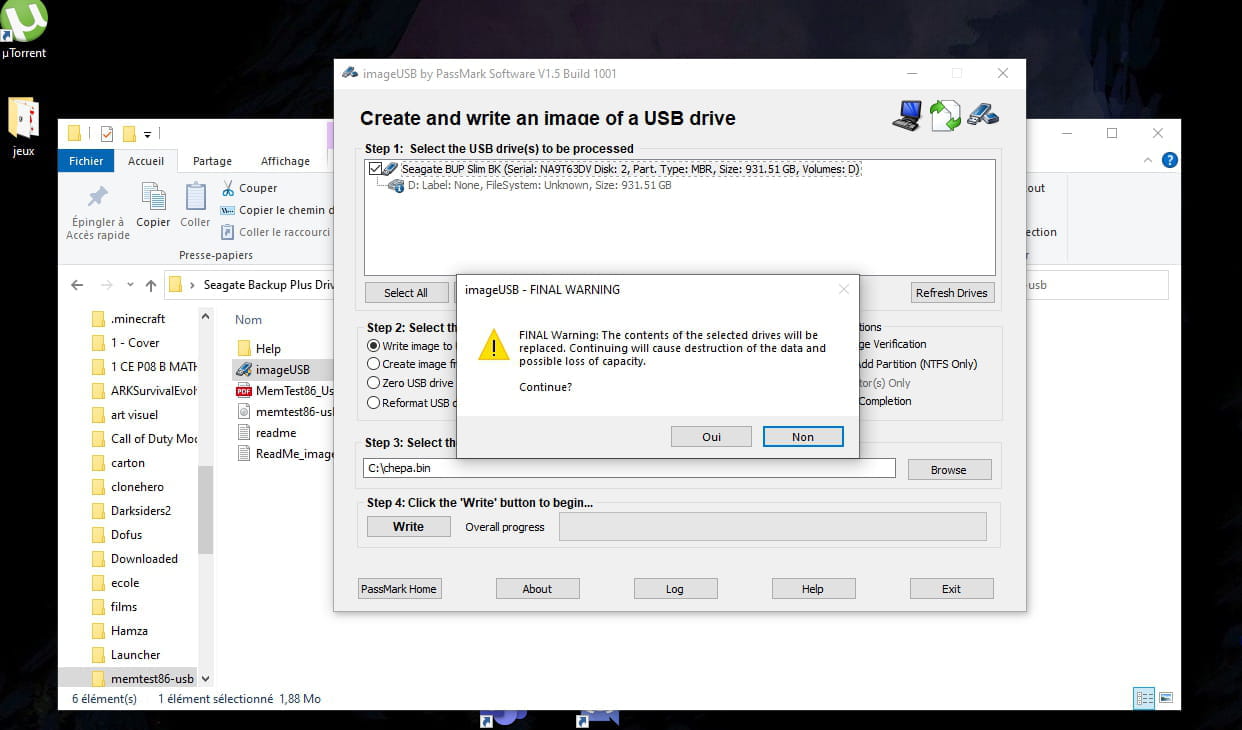This screenshot has height=730, width=1242.
Task: Click the Overall progress bar
Action: (773, 527)
